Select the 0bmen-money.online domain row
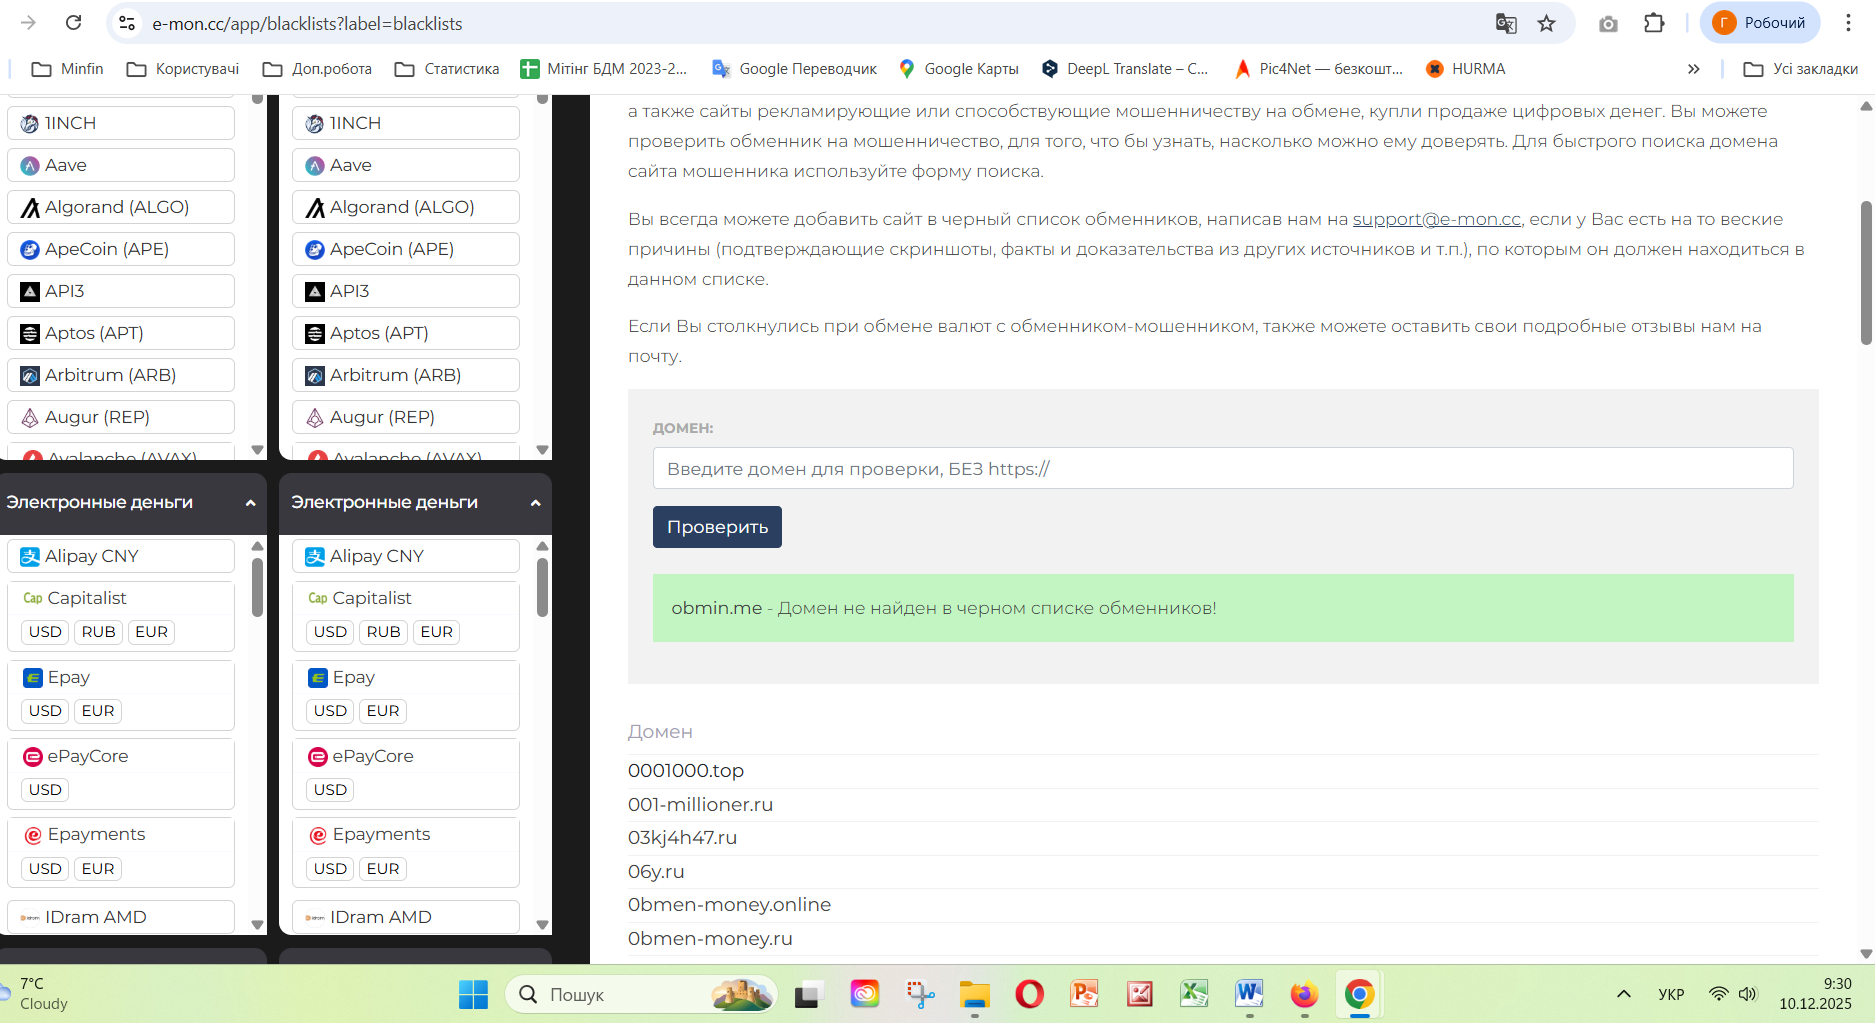Screen dimensions: 1875x1023 pos(1223,905)
